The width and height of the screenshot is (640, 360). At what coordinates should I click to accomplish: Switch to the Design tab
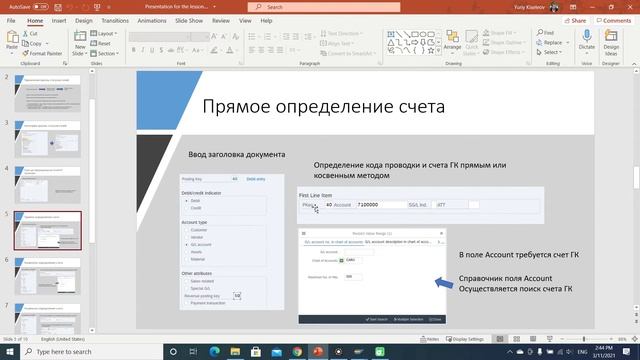84,20
